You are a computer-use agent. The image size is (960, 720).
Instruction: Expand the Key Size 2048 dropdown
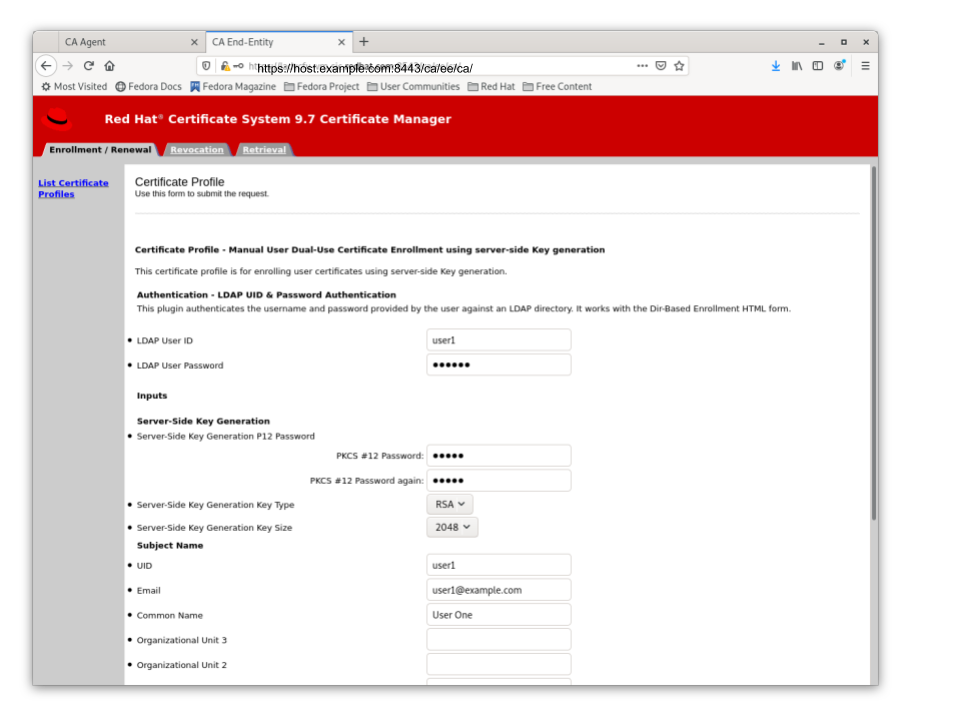click(x=452, y=527)
